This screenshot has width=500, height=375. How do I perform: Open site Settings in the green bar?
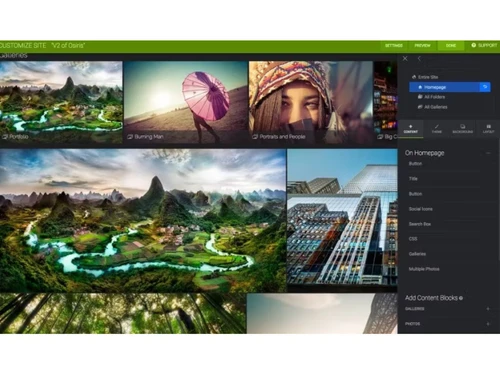(394, 45)
